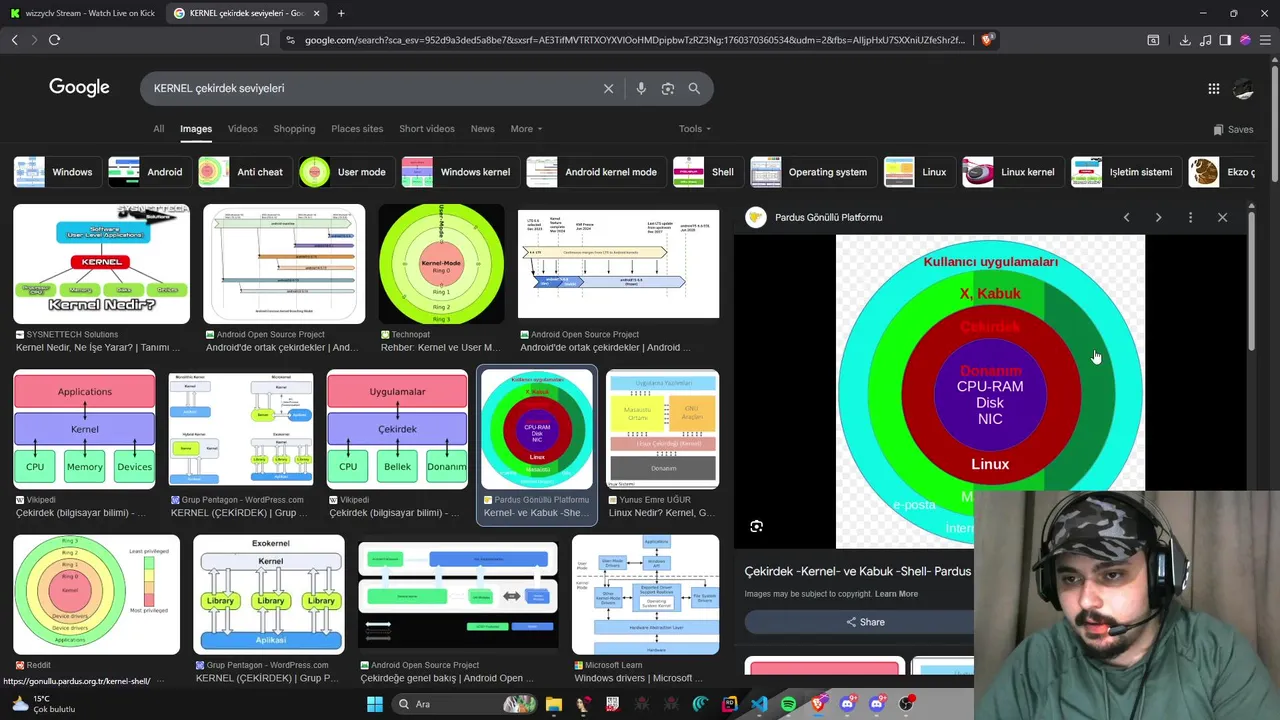This screenshot has width=1280, height=720.
Task: Open the weather widget showing 15°C
Action: [x=42, y=704]
